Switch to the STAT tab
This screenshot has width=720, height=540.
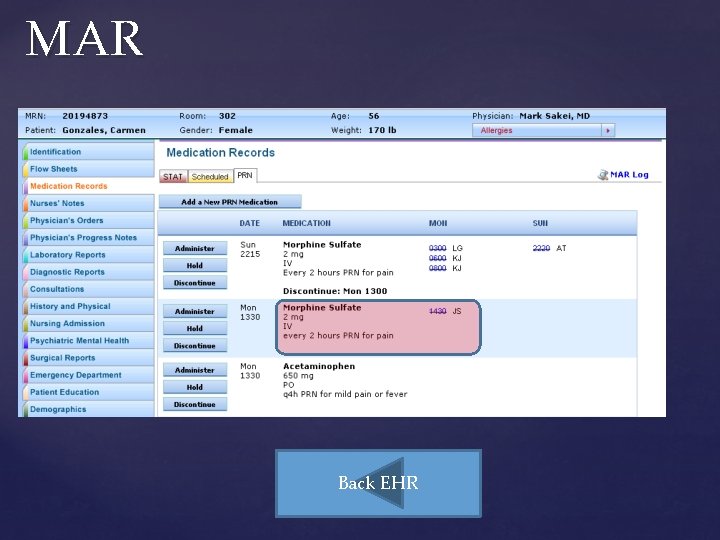(x=173, y=177)
